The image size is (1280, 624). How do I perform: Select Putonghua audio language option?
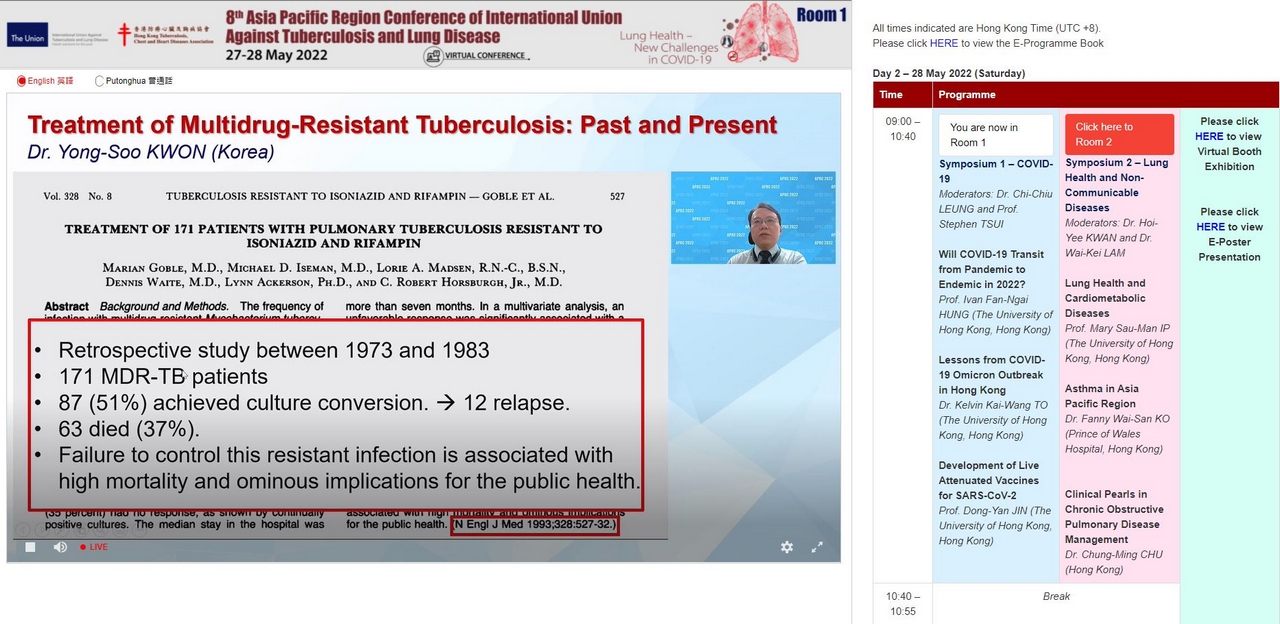coord(100,81)
